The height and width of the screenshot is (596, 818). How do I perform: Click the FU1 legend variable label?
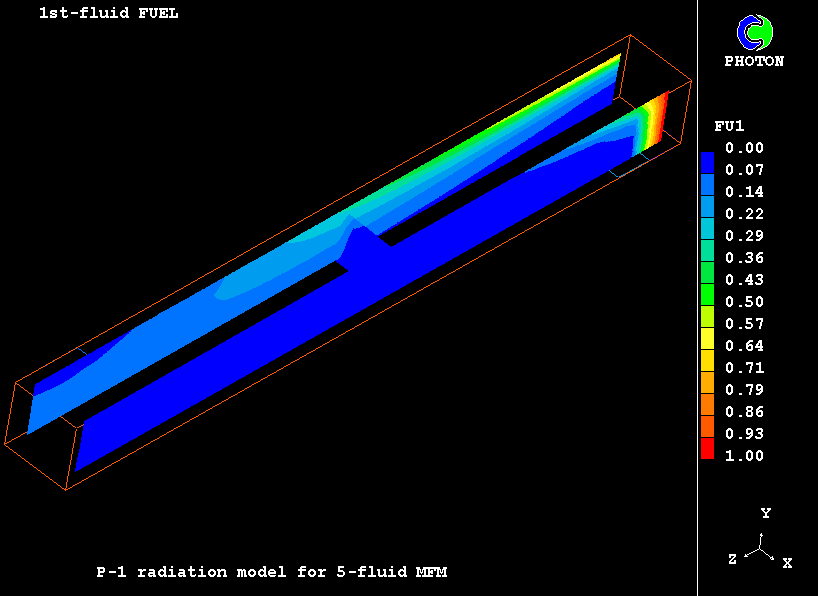coord(727,126)
